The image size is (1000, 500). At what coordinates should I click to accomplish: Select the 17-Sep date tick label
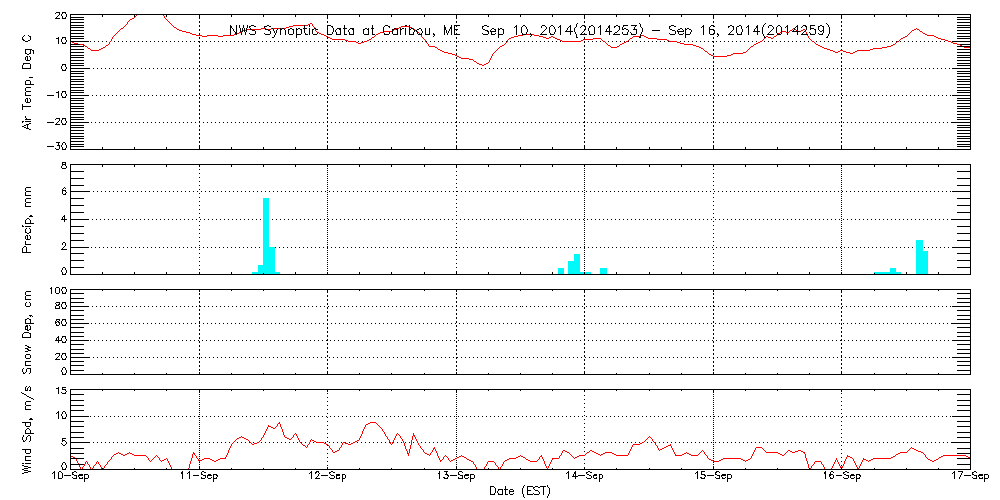[969, 477]
